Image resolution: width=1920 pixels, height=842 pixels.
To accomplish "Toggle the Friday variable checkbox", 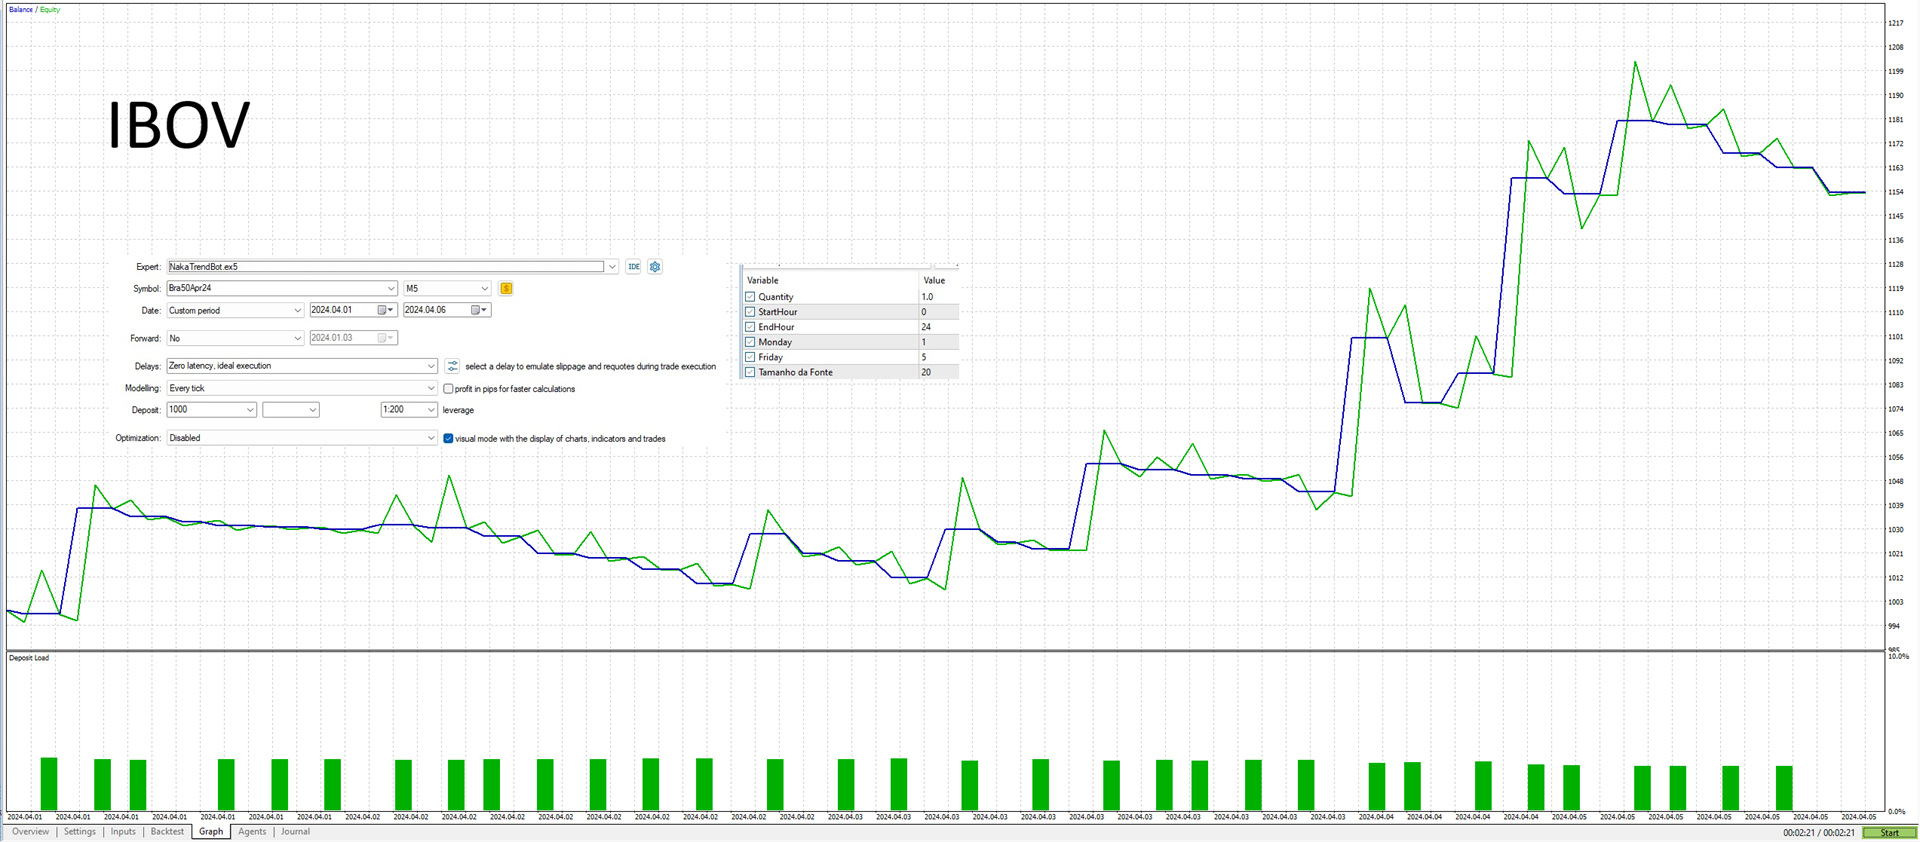I will point(750,357).
